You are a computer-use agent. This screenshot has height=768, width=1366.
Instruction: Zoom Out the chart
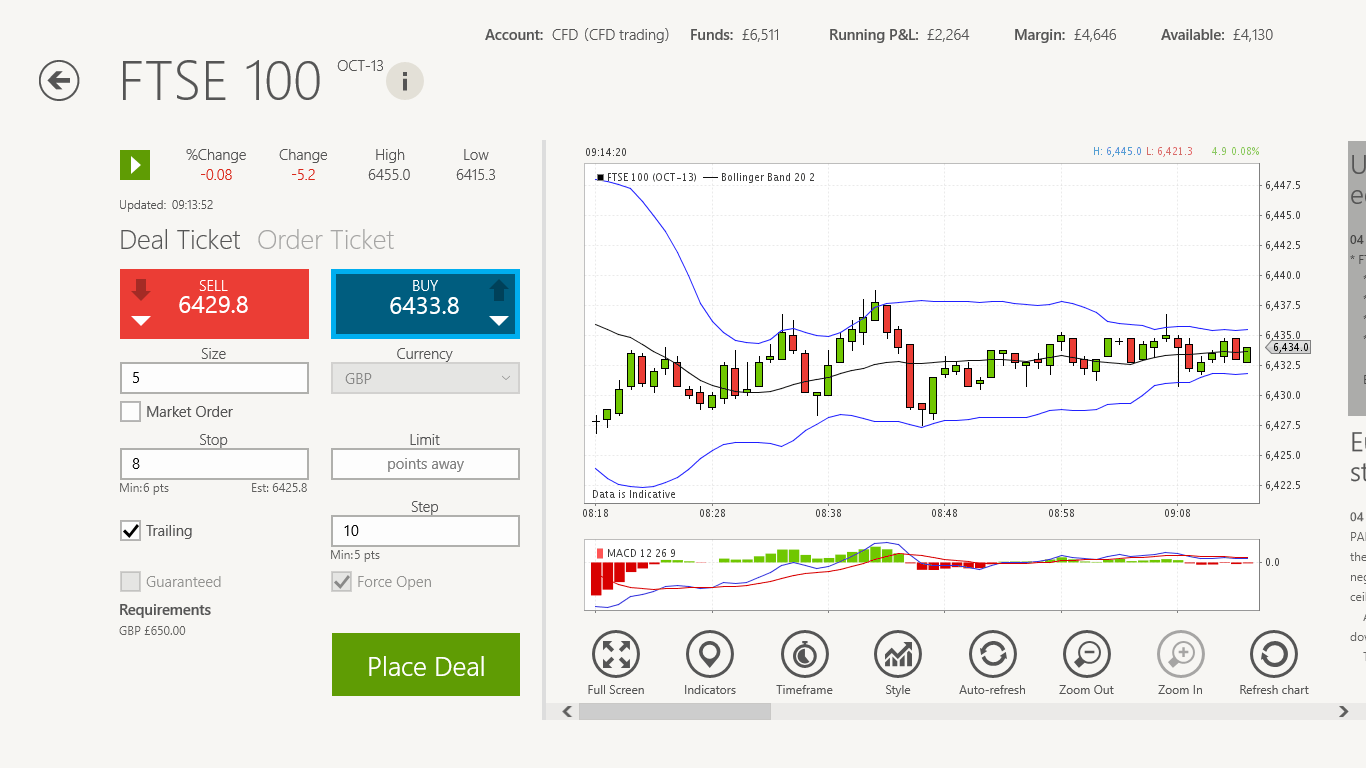(x=1086, y=655)
